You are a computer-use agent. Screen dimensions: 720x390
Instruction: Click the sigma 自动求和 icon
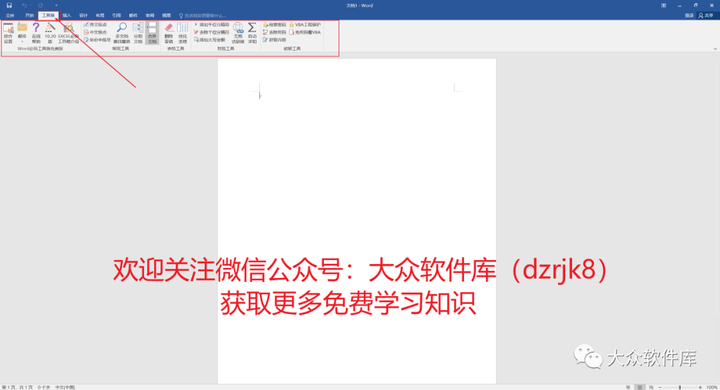coord(252,34)
